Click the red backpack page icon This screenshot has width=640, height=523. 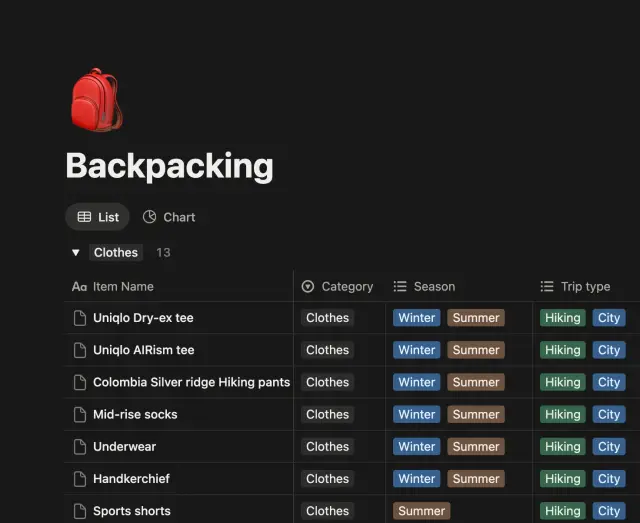pos(96,100)
